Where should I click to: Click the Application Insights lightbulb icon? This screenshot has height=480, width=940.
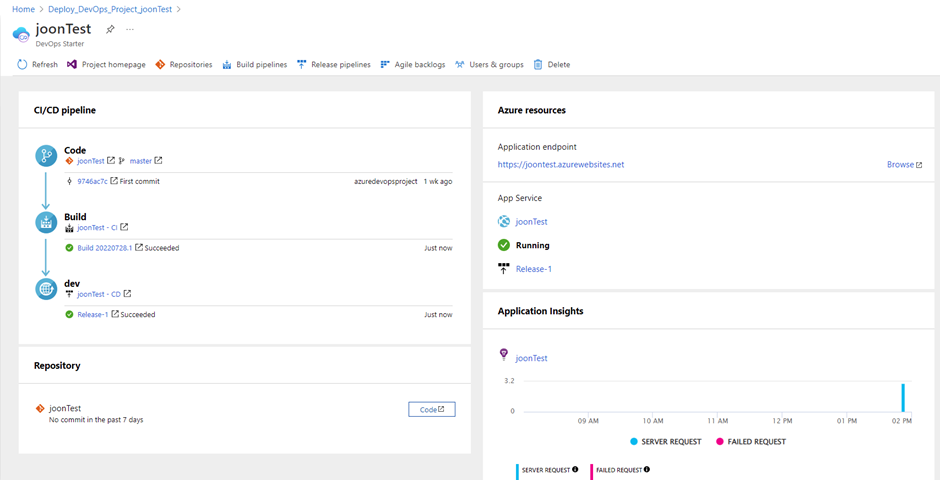(x=504, y=355)
